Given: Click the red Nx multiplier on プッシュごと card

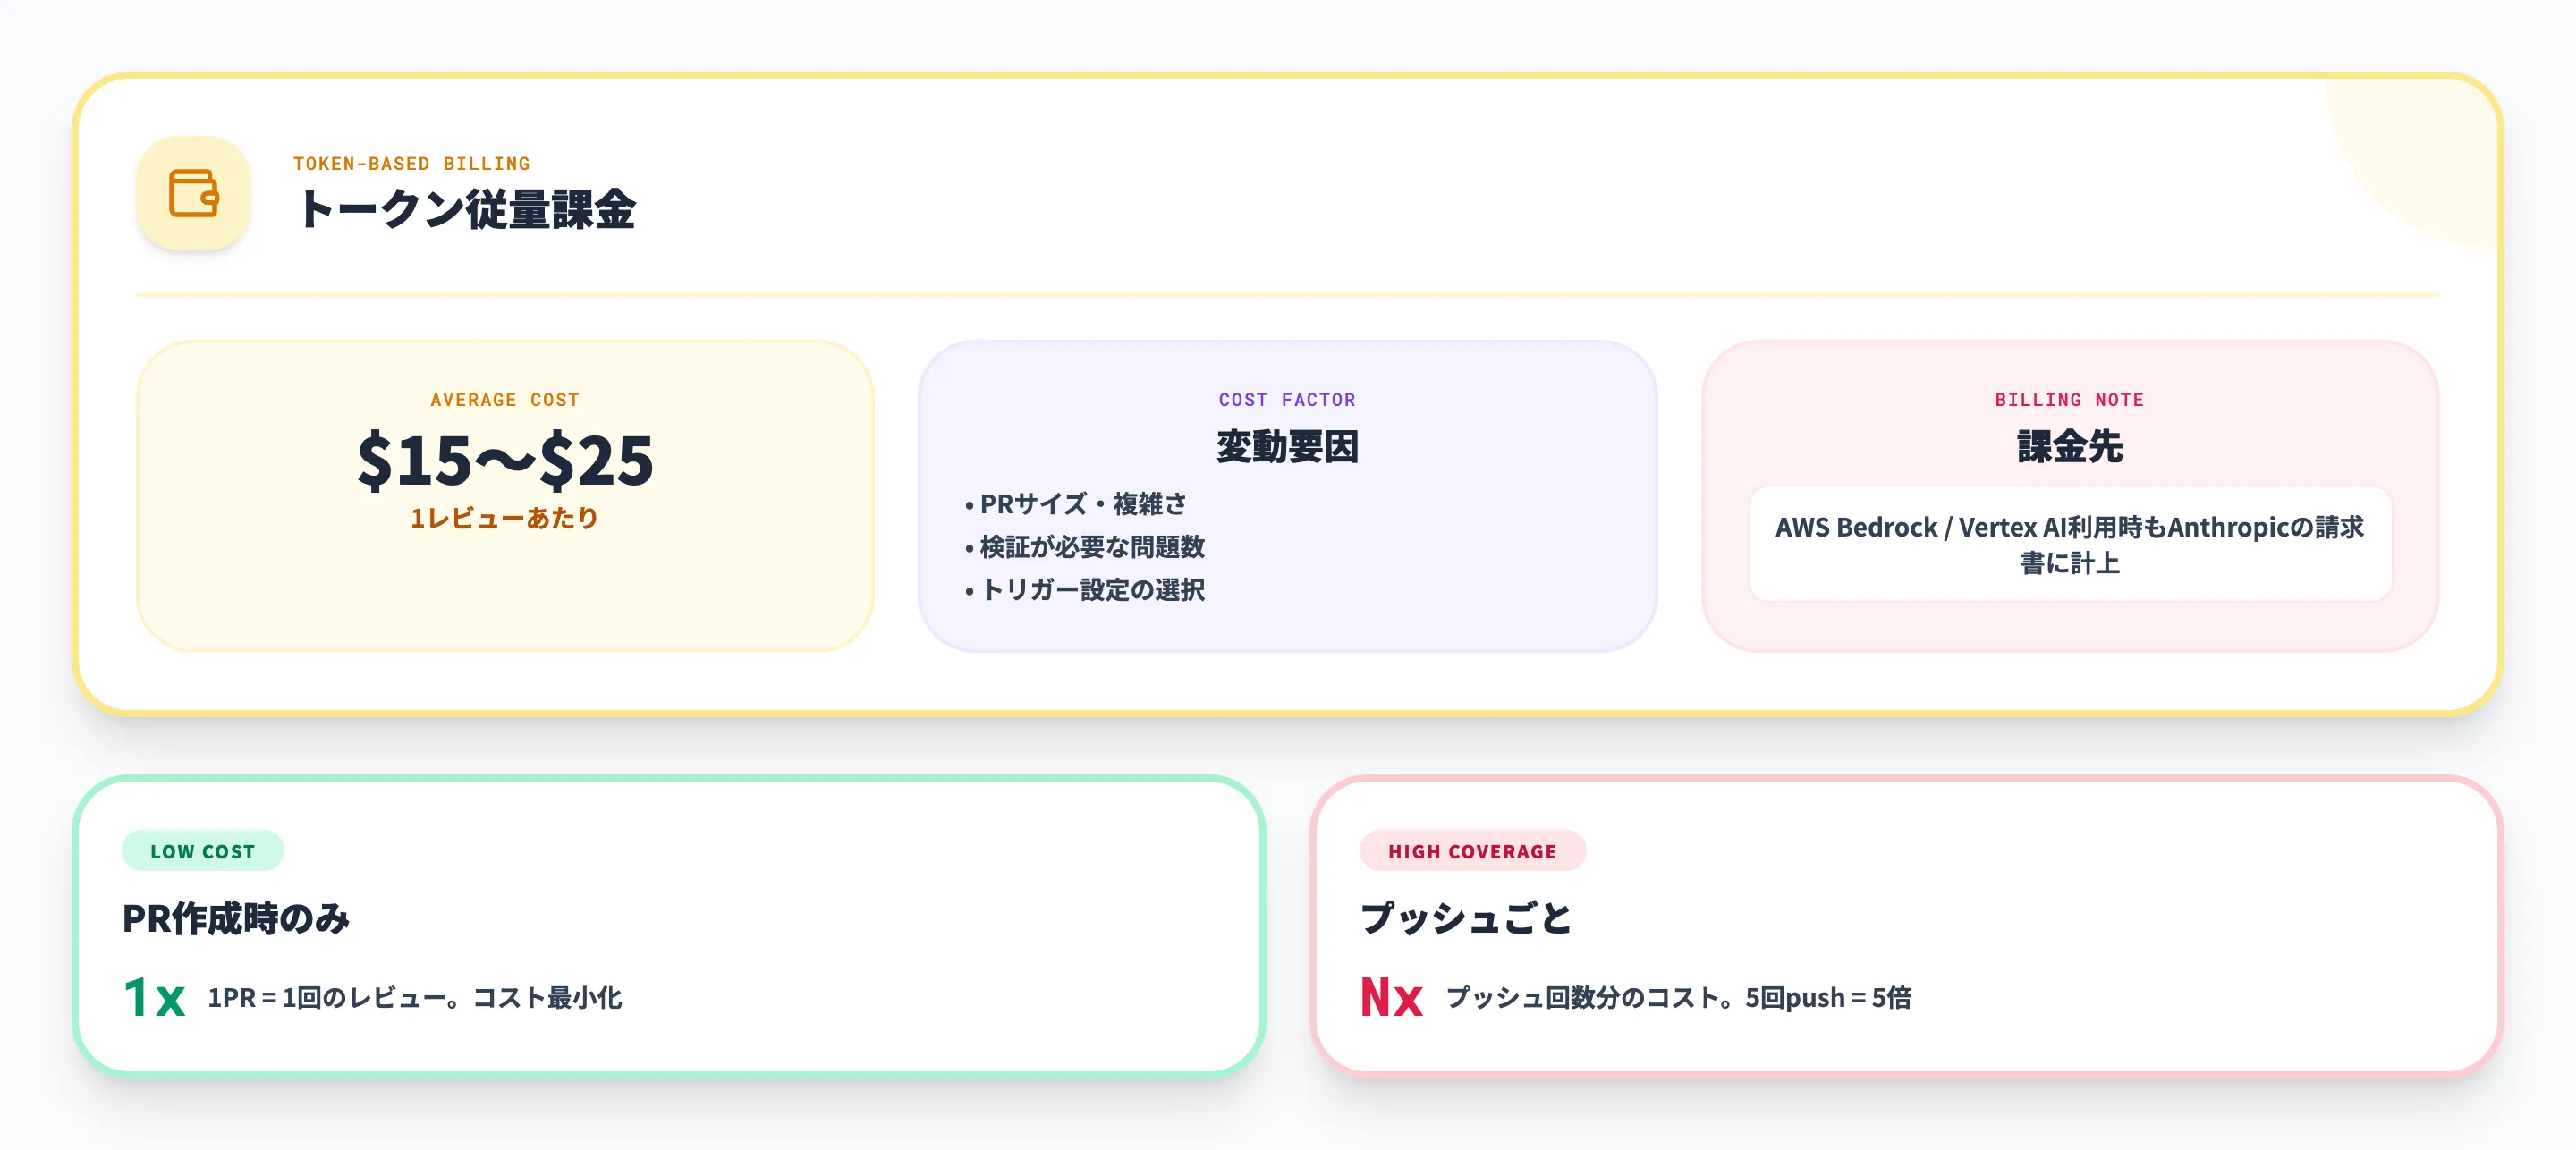Looking at the screenshot, I should [1390, 996].
